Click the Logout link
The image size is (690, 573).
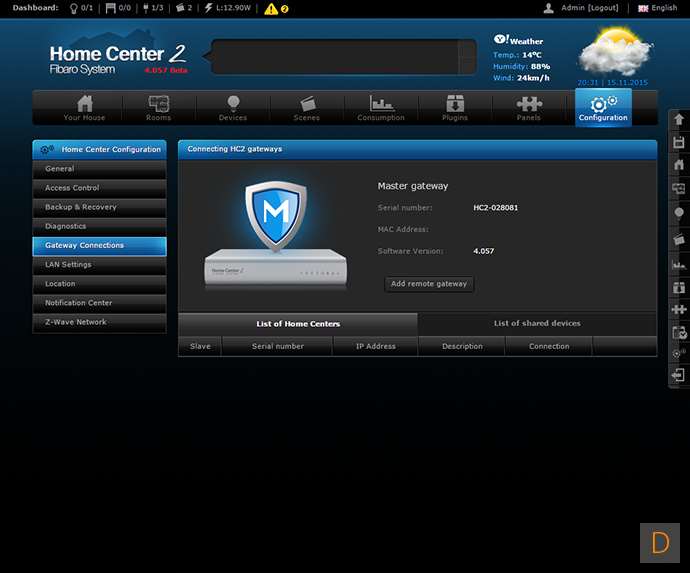tap(603, 8)
